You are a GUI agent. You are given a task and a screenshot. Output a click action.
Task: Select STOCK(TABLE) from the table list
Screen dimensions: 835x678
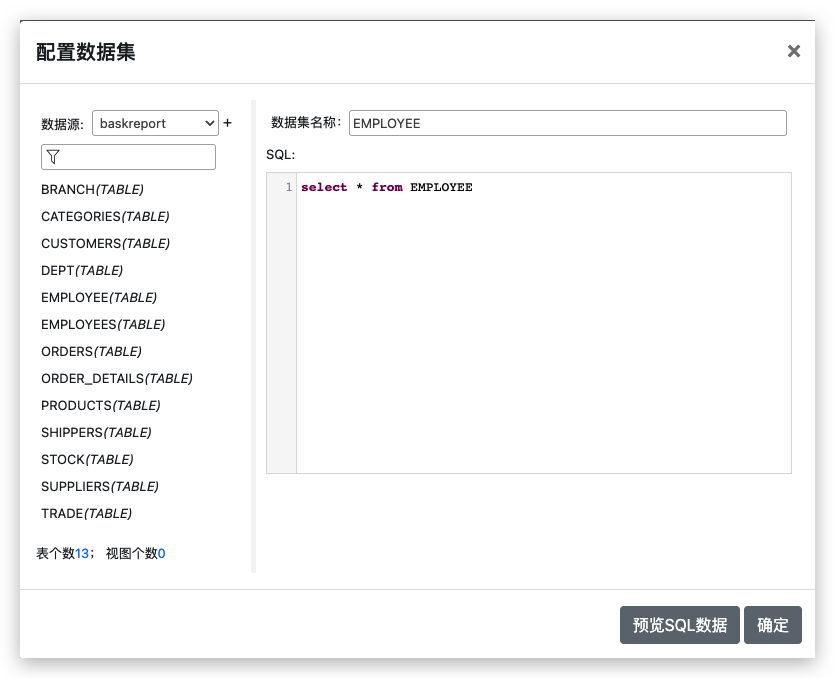87,459
